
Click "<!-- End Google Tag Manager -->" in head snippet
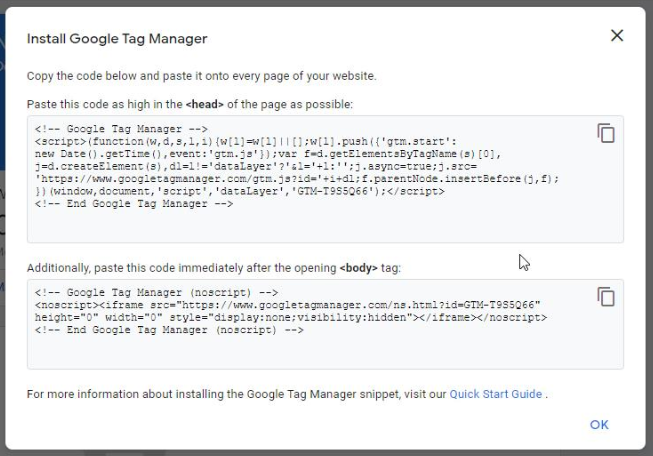tap(133, 204)
